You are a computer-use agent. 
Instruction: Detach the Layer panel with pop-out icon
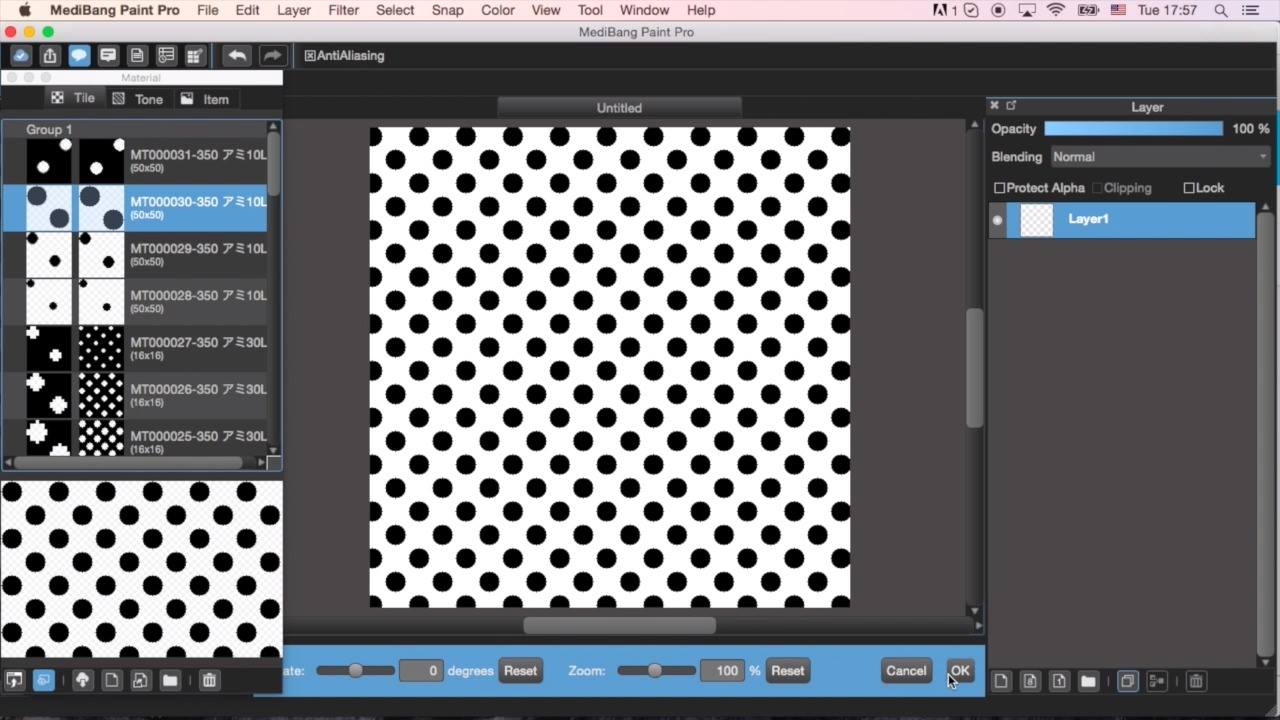point(1011,105)
